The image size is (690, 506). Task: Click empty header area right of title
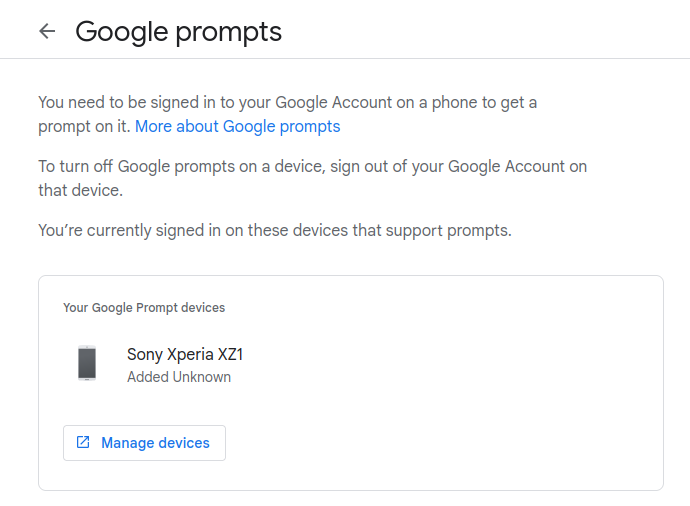[x=484, y=31]
